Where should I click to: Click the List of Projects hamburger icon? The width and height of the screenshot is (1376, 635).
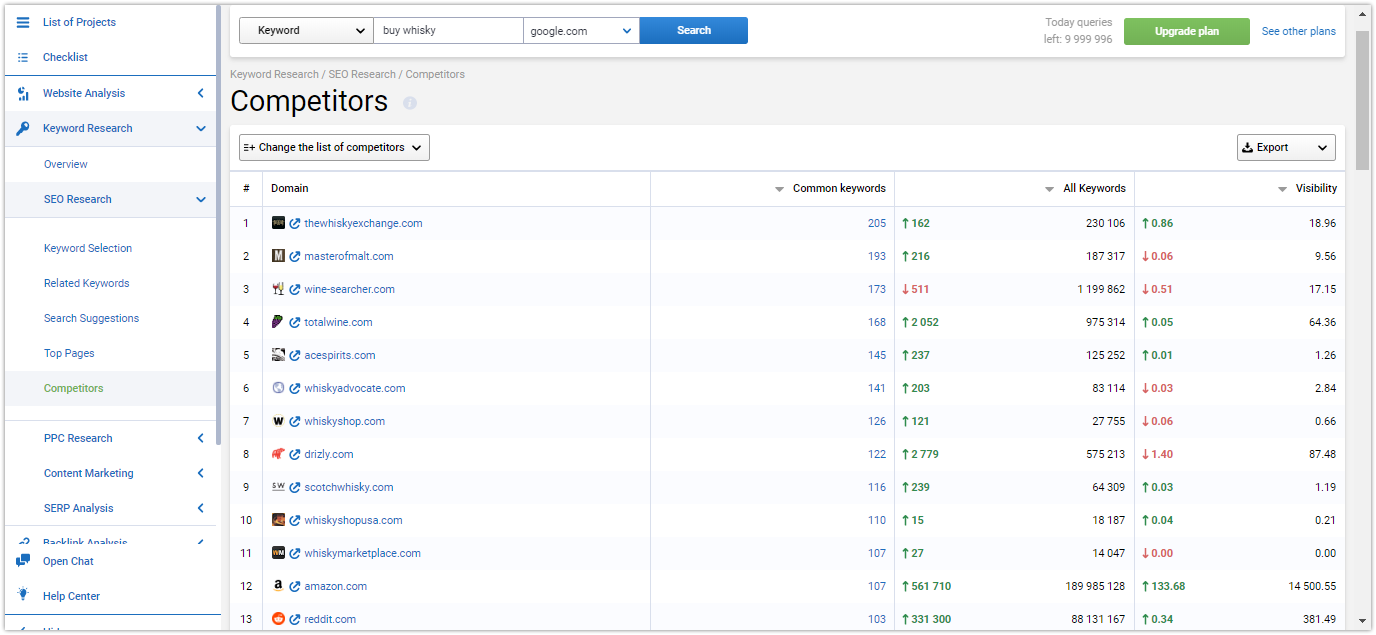(23, 22)
